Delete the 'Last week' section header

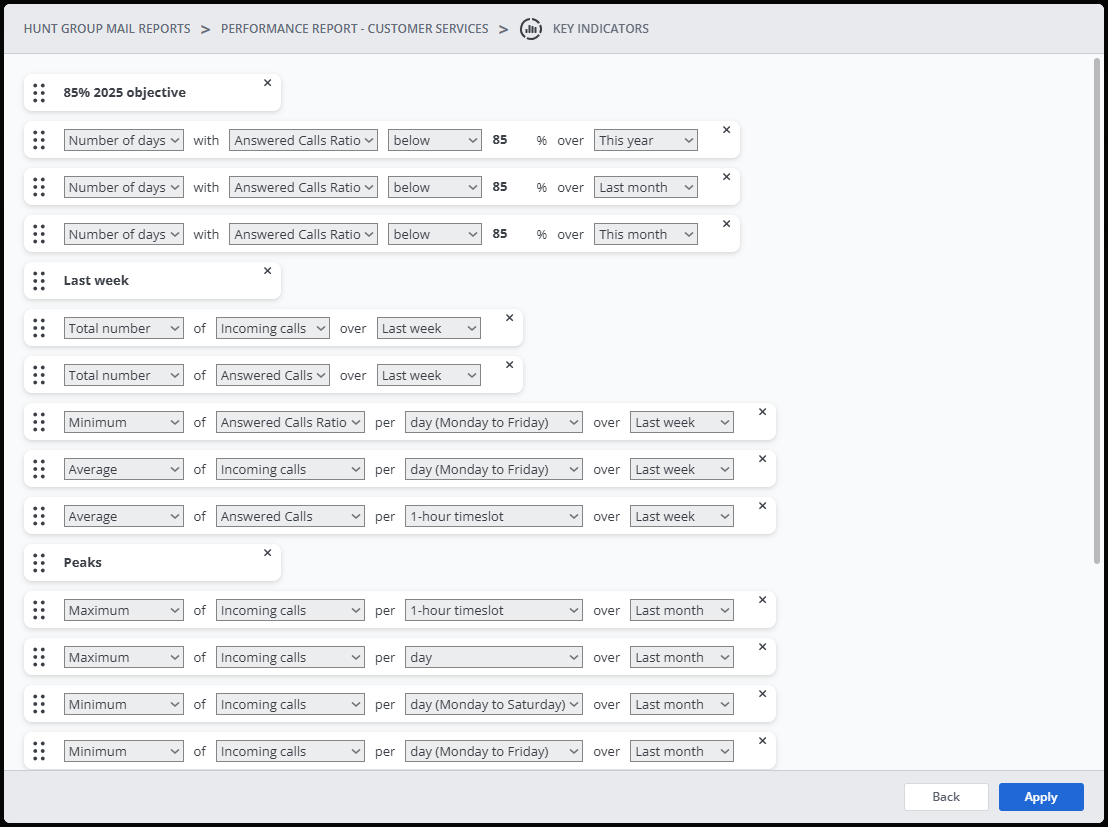267,271
